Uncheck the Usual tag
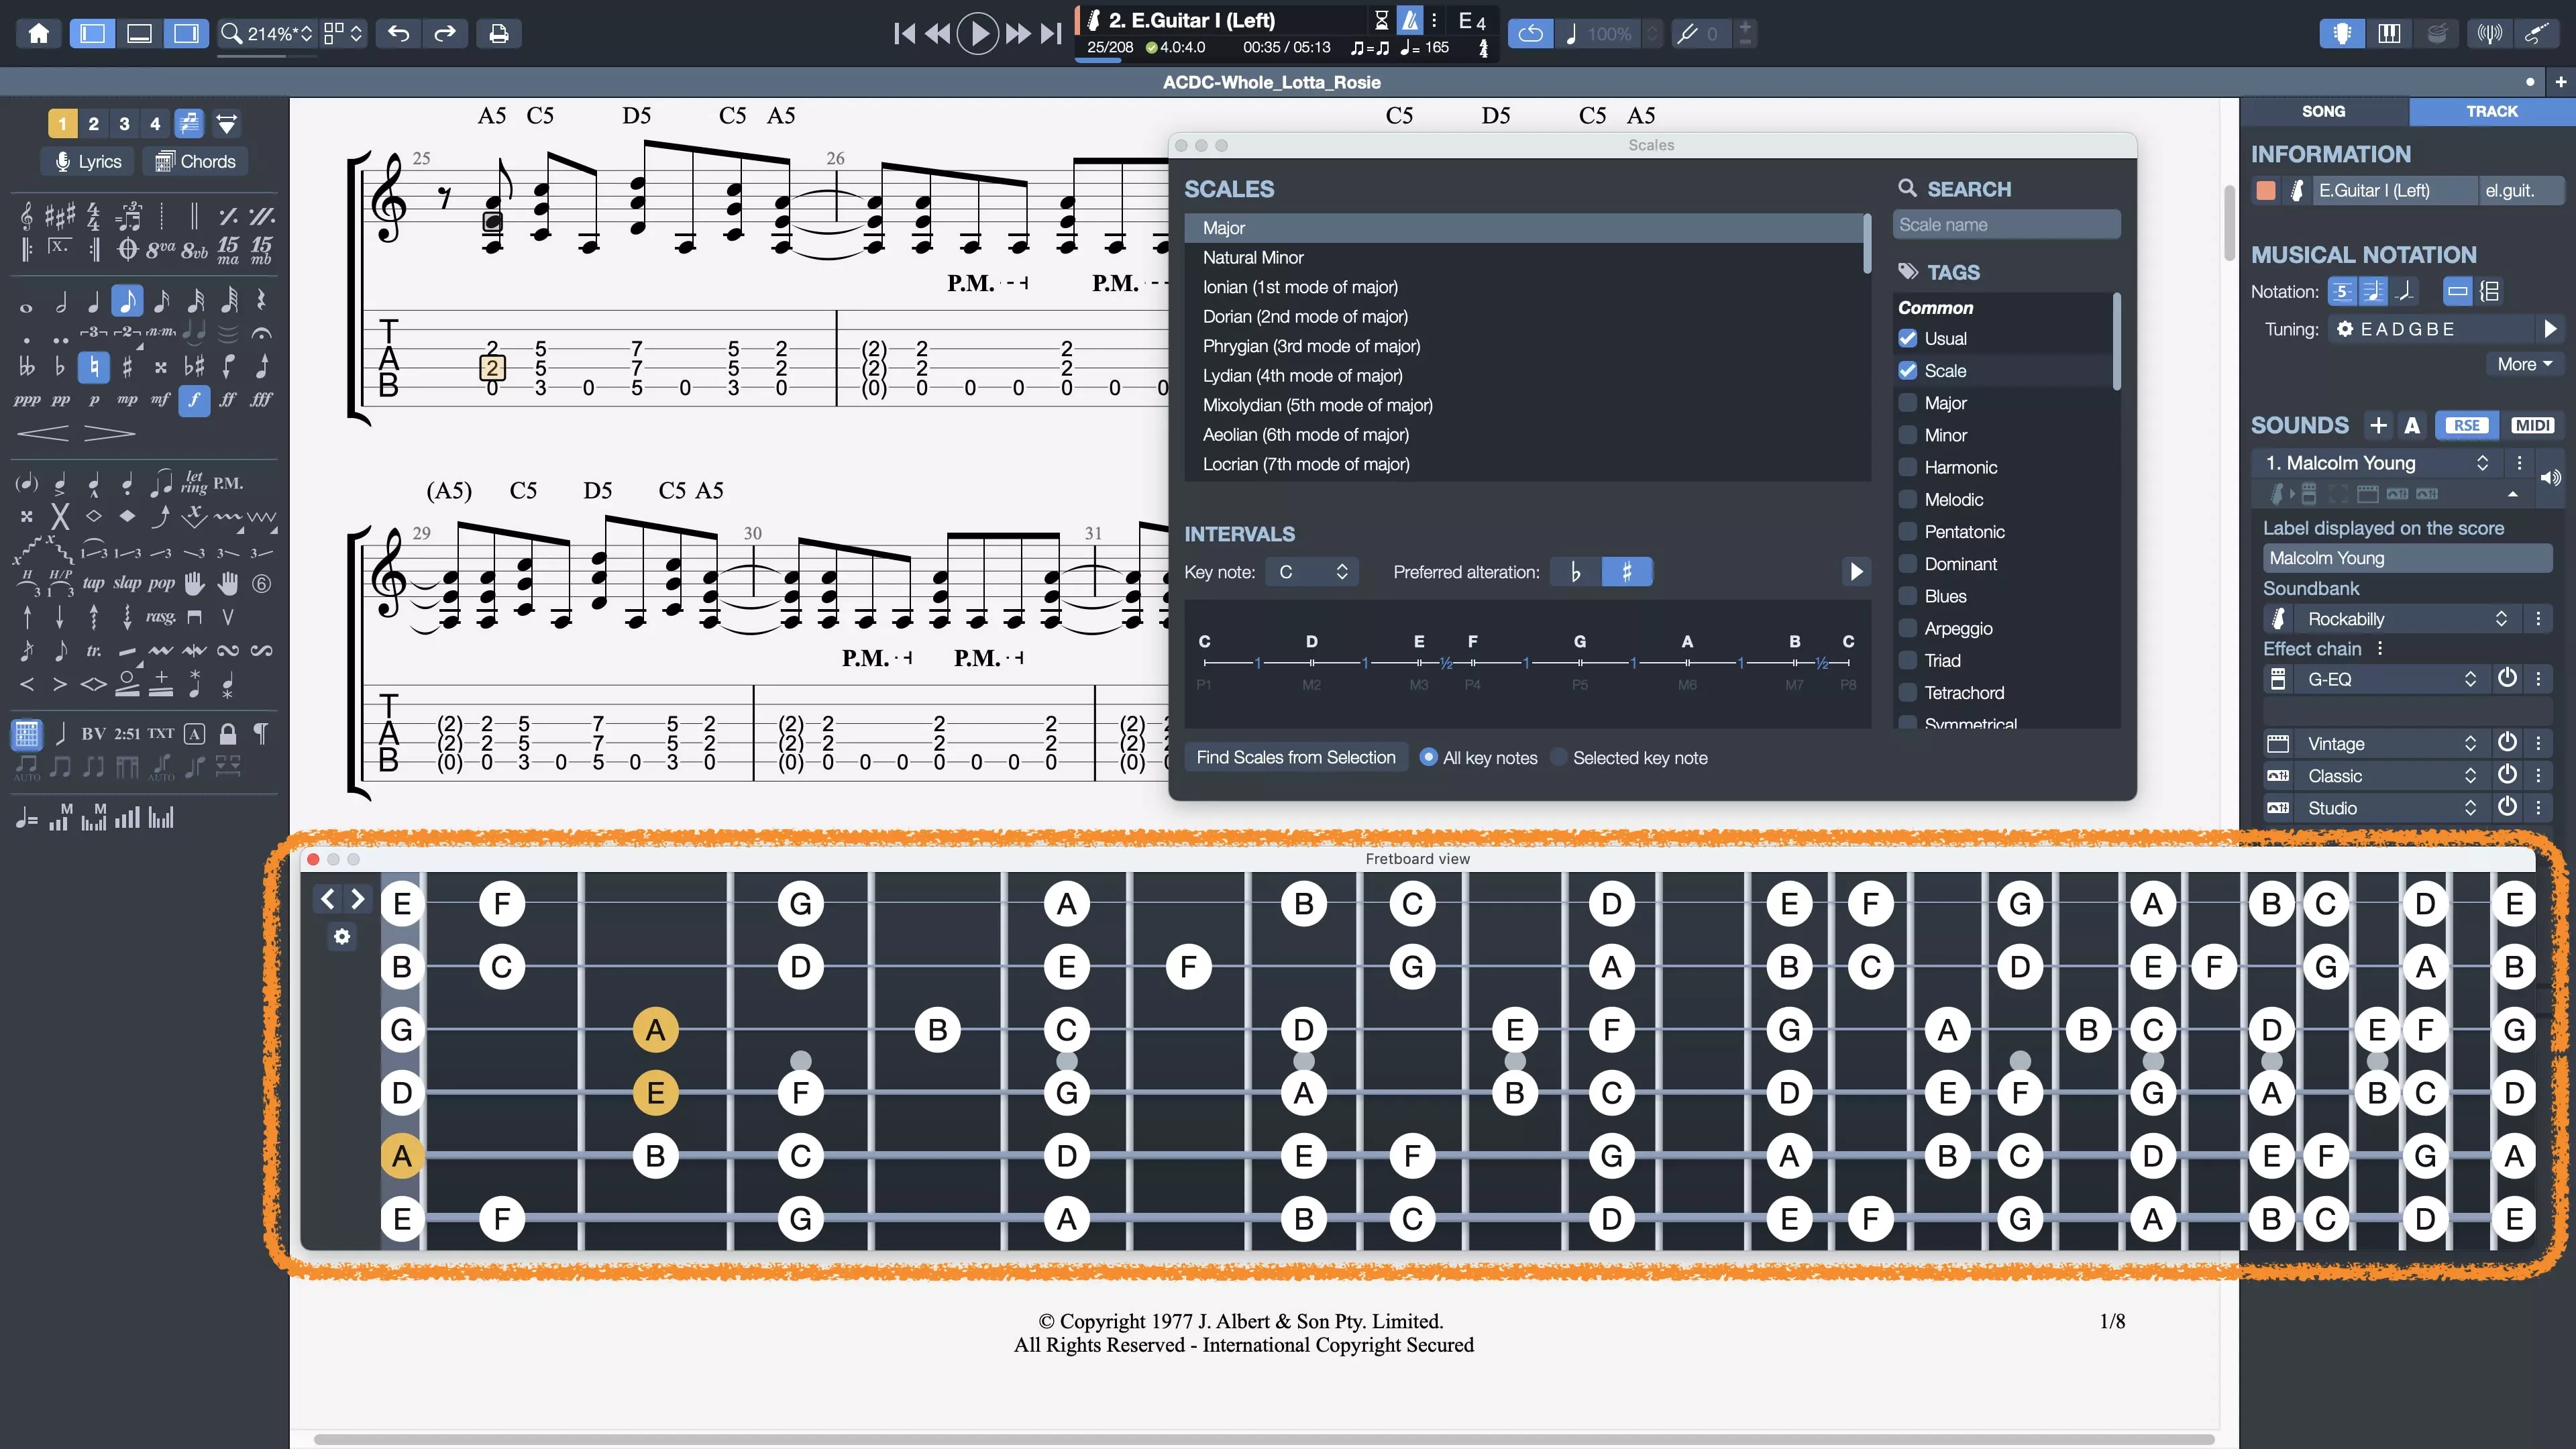 coord(1908,339)
